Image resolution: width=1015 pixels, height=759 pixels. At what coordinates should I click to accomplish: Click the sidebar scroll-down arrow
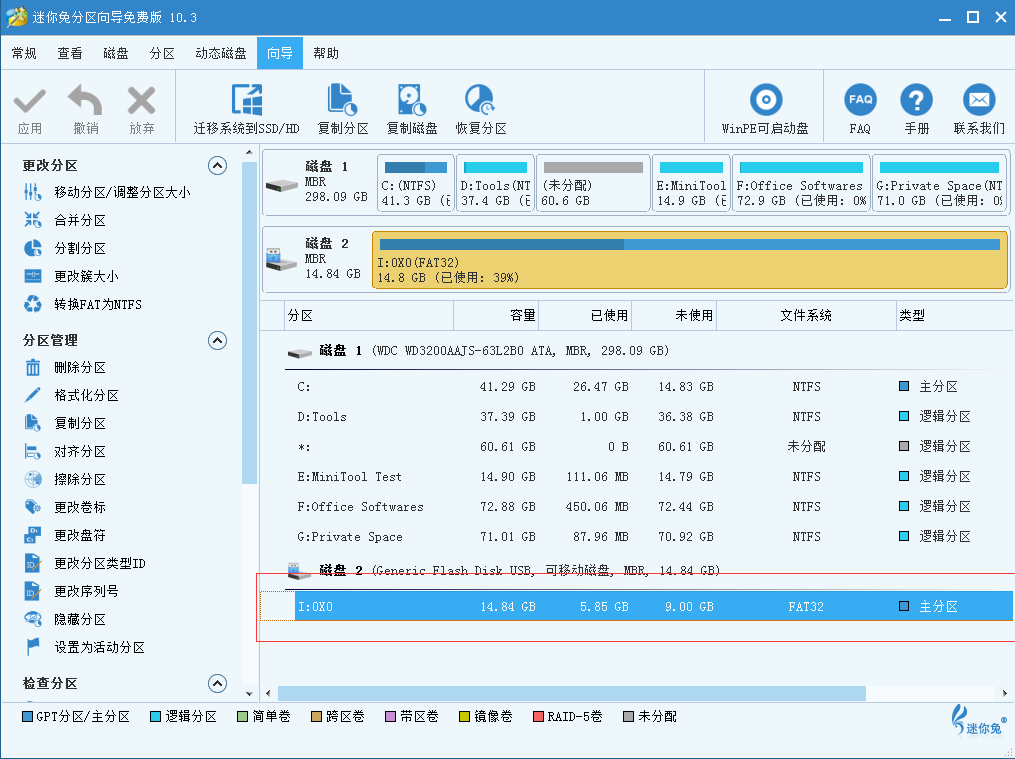(249, 693)
